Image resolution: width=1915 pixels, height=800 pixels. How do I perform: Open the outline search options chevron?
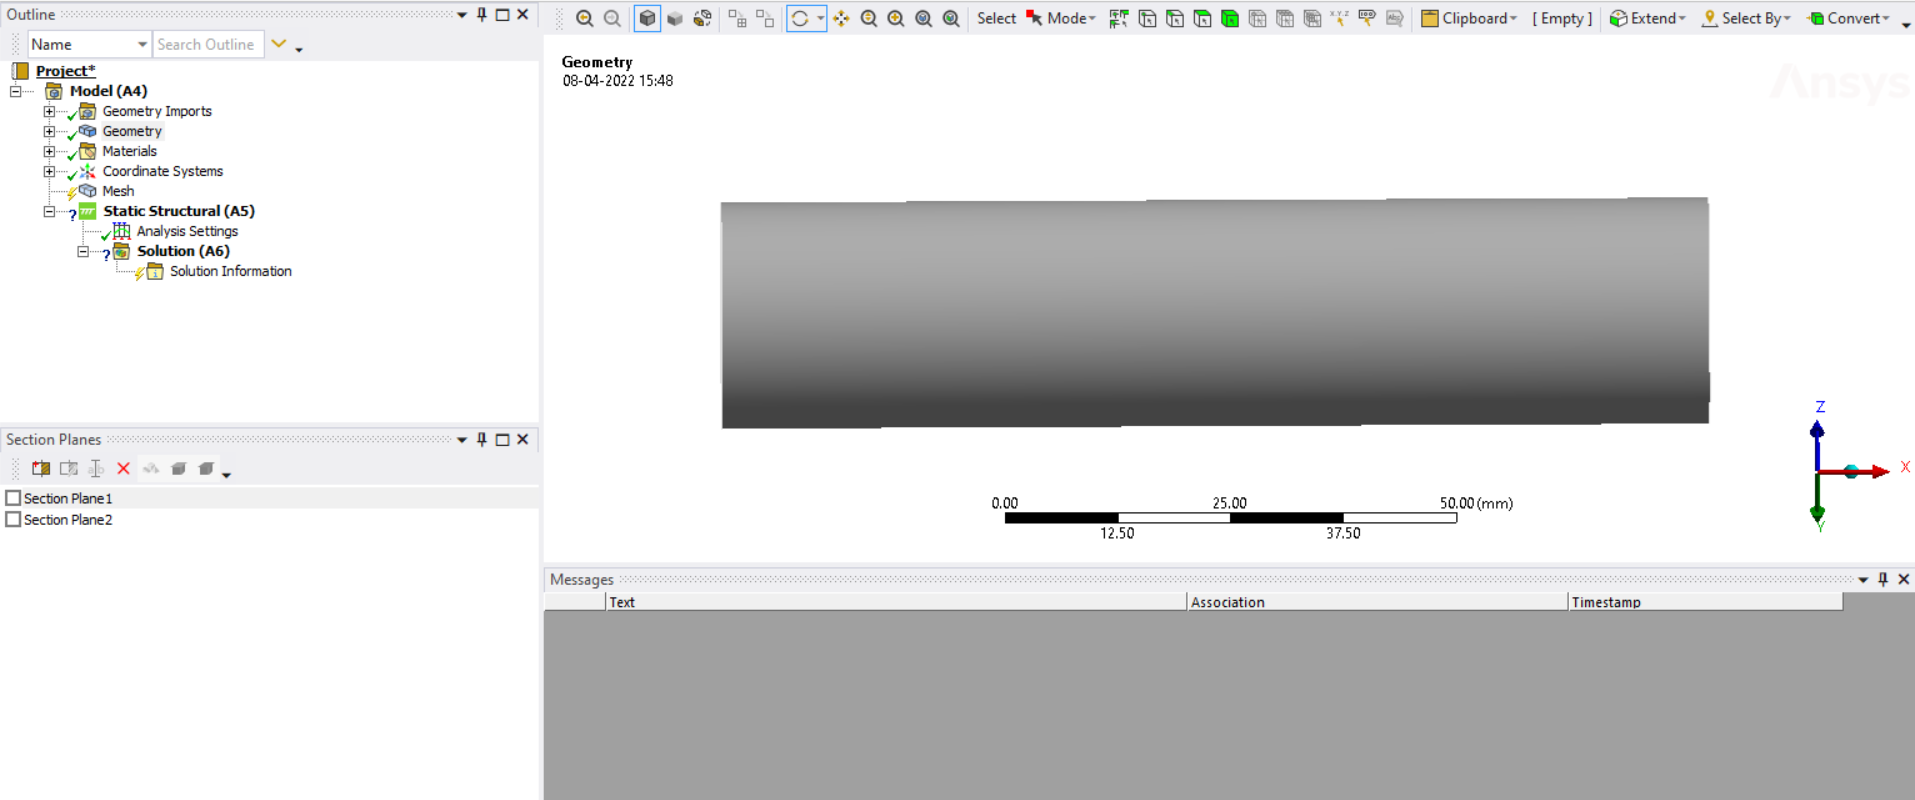pos(279,44)
